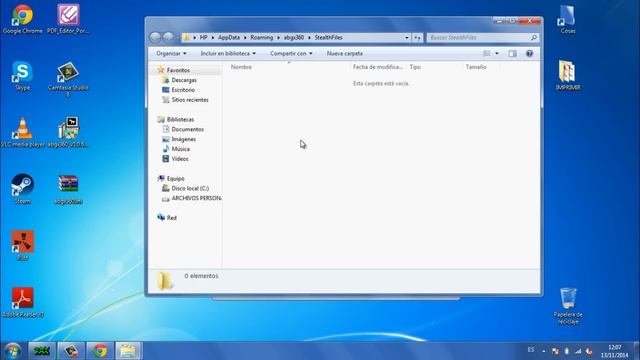
Task: Change the folder view style icon
Action: tap(487, 53)
